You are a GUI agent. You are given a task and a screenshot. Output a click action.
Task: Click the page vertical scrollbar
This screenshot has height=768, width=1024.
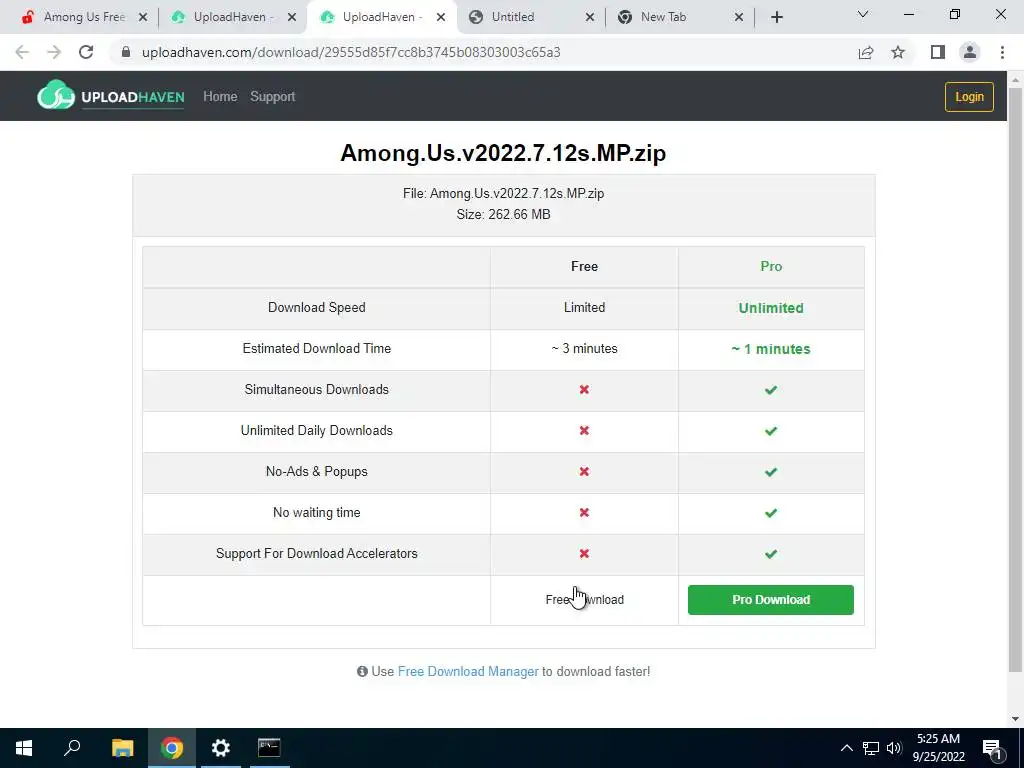[x=1015, y=379]
